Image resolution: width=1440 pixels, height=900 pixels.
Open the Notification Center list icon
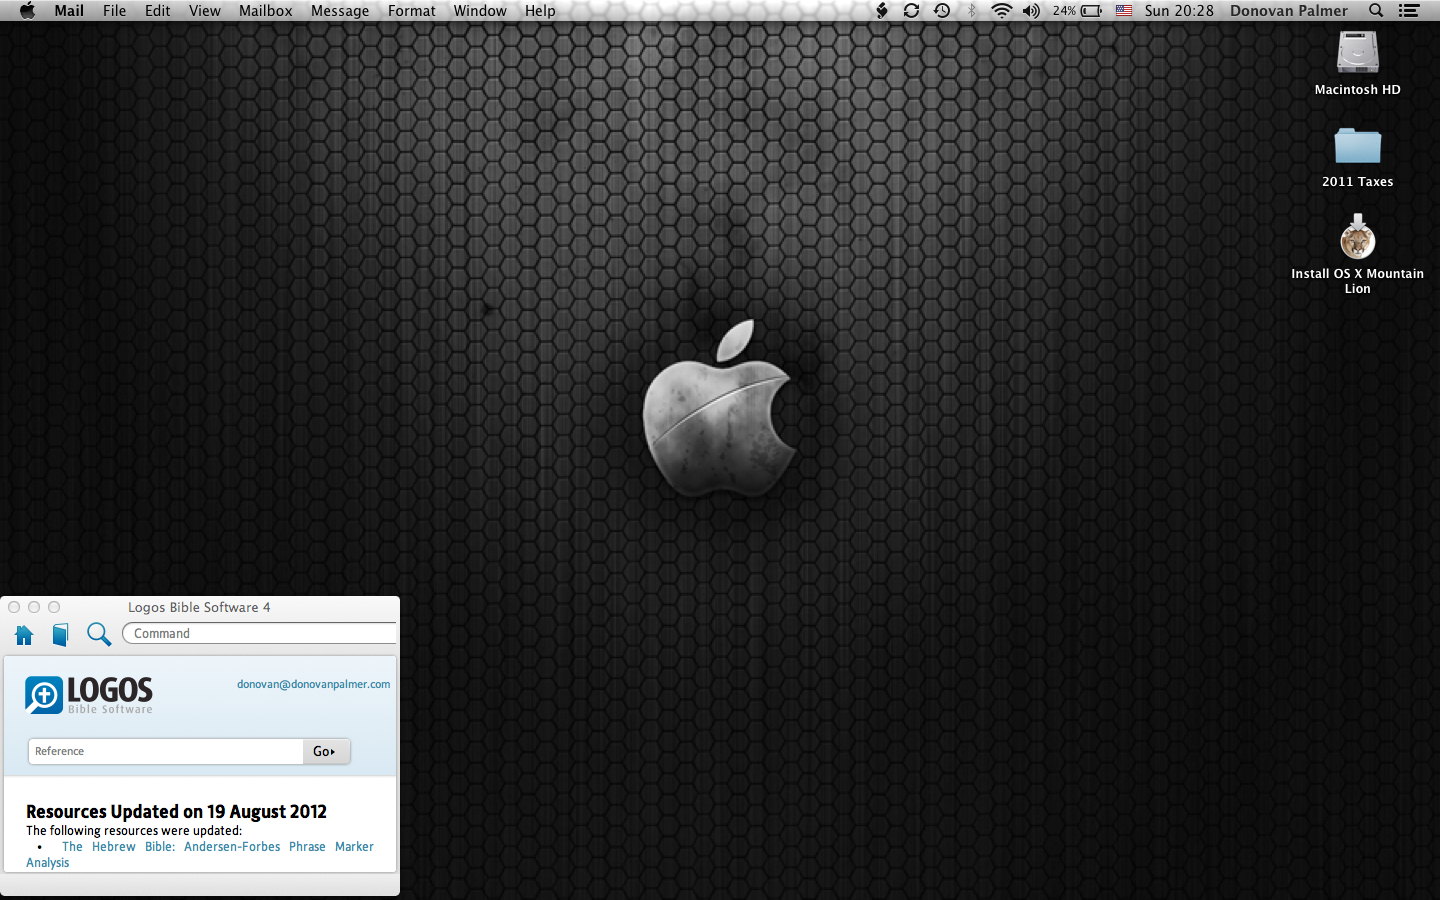point(1409,11)
